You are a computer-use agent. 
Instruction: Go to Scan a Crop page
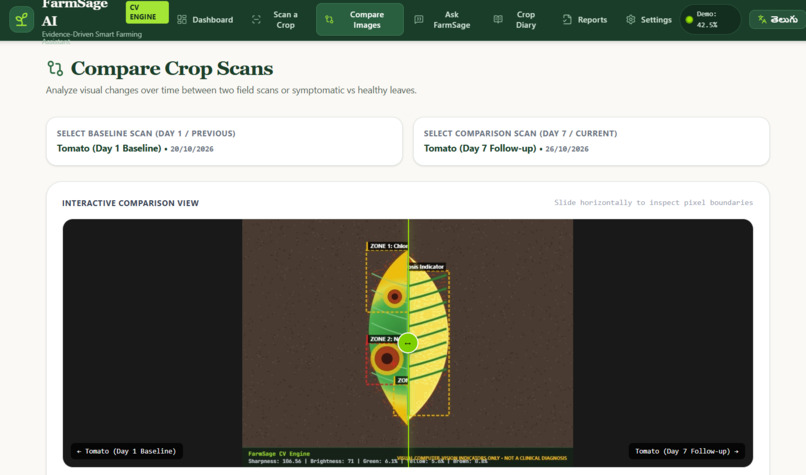276,20
